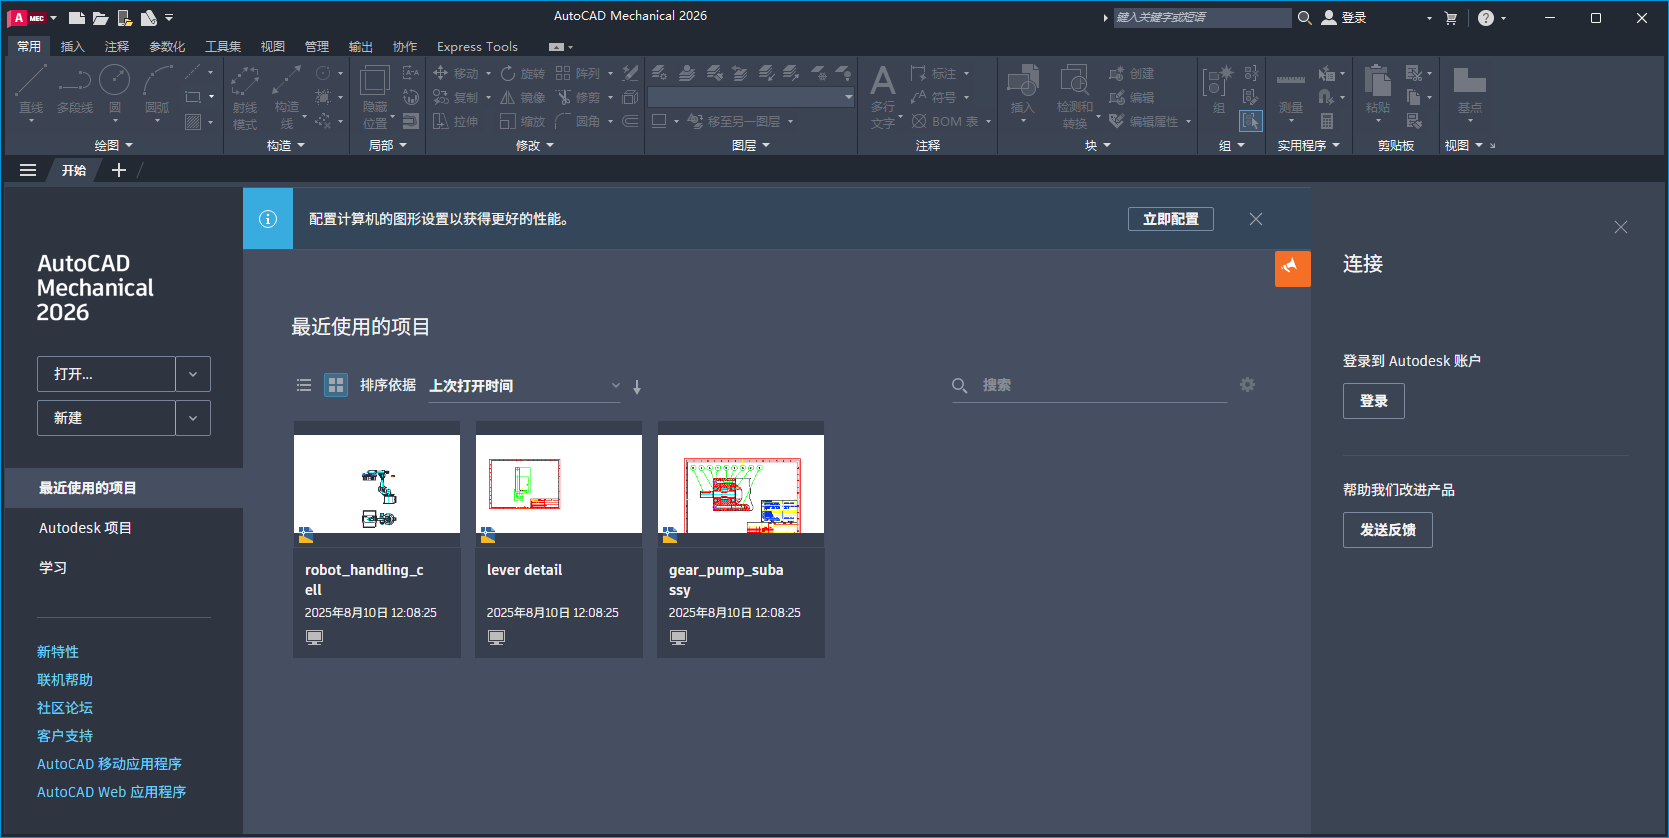Toggle group selection mode button in Group panel
Image resolution: width=1669 pixels, height=838 pixels.
pyautogui.click(x=1251, y=121)
